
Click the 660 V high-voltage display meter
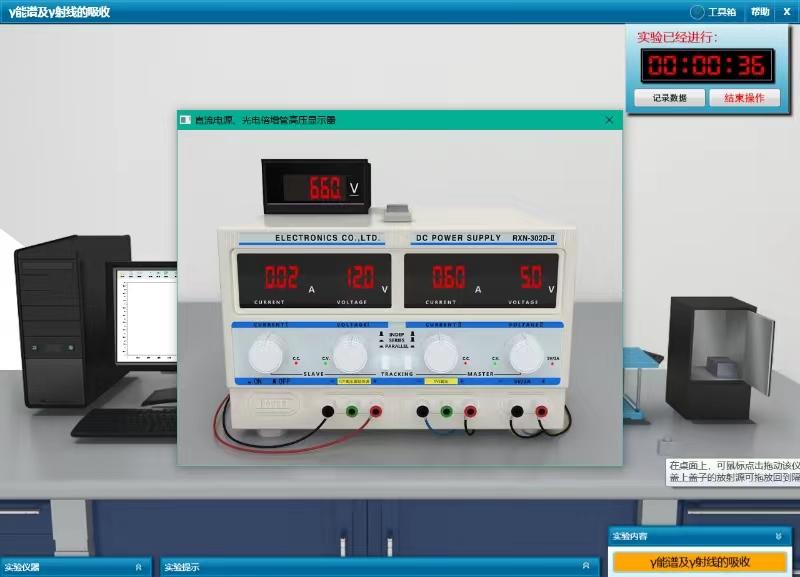tap(316, 187)
